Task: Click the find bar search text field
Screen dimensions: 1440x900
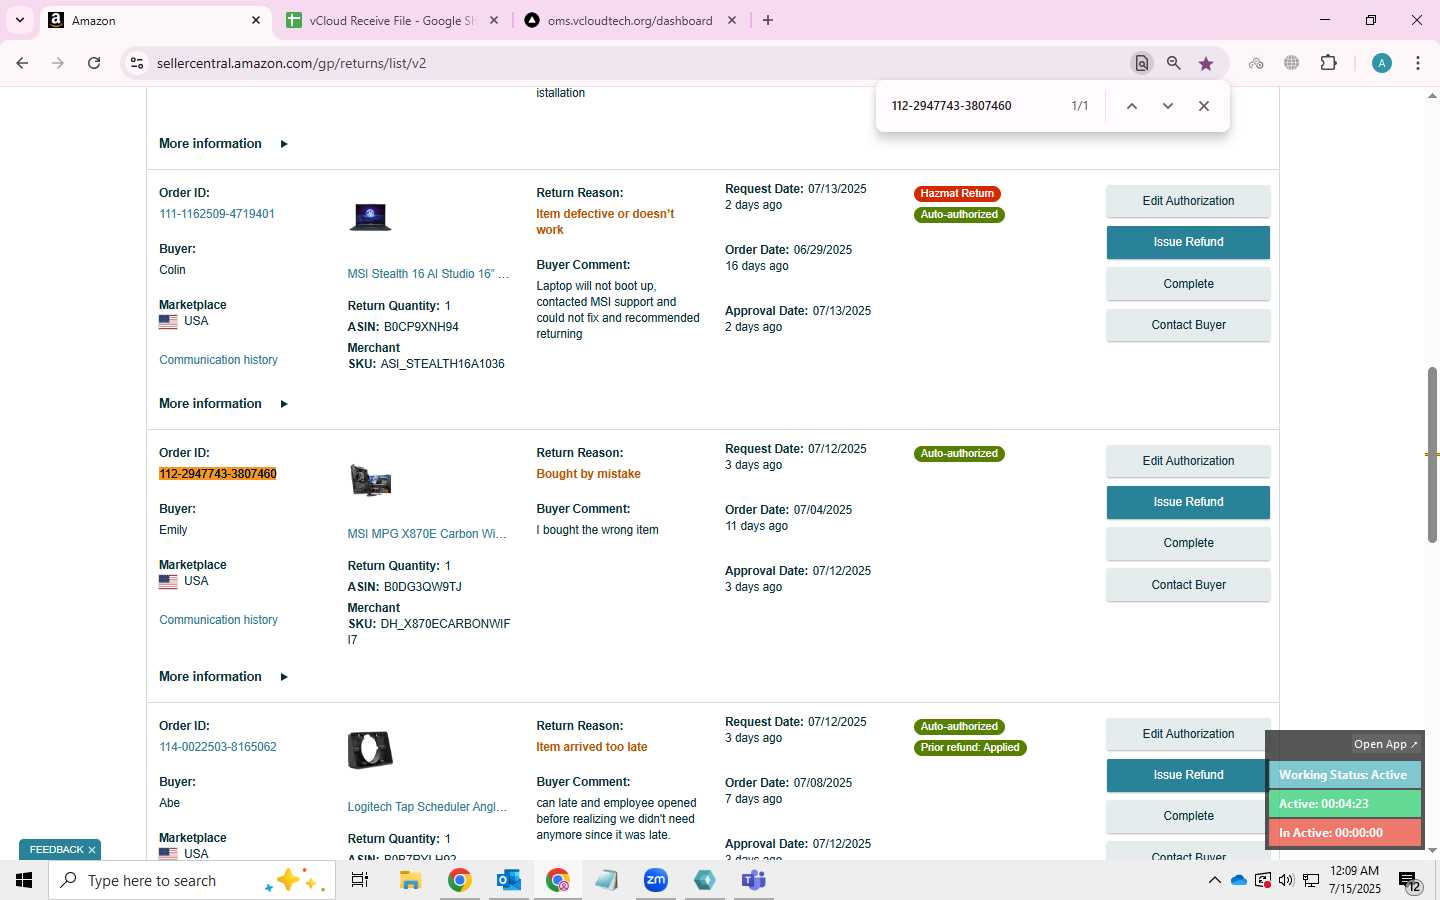Action: (975, 106)
